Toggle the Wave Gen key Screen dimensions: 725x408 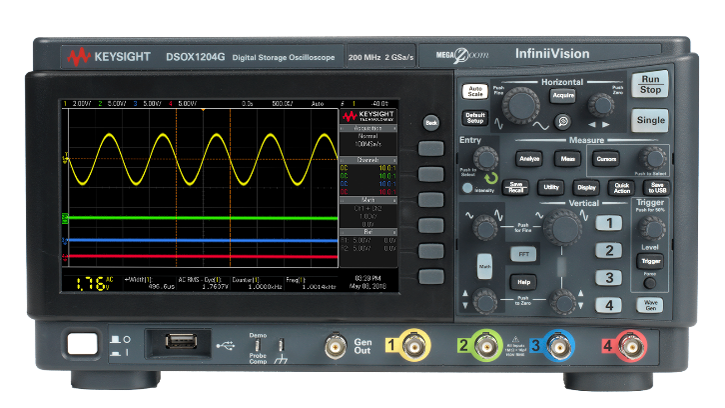pos(650,305)
